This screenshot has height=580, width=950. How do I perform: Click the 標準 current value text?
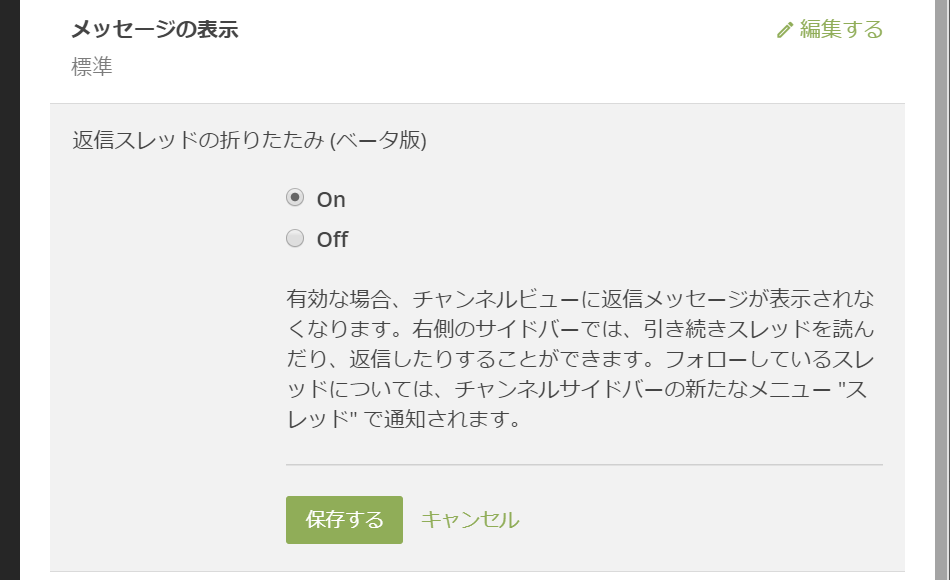coord(92,67)
